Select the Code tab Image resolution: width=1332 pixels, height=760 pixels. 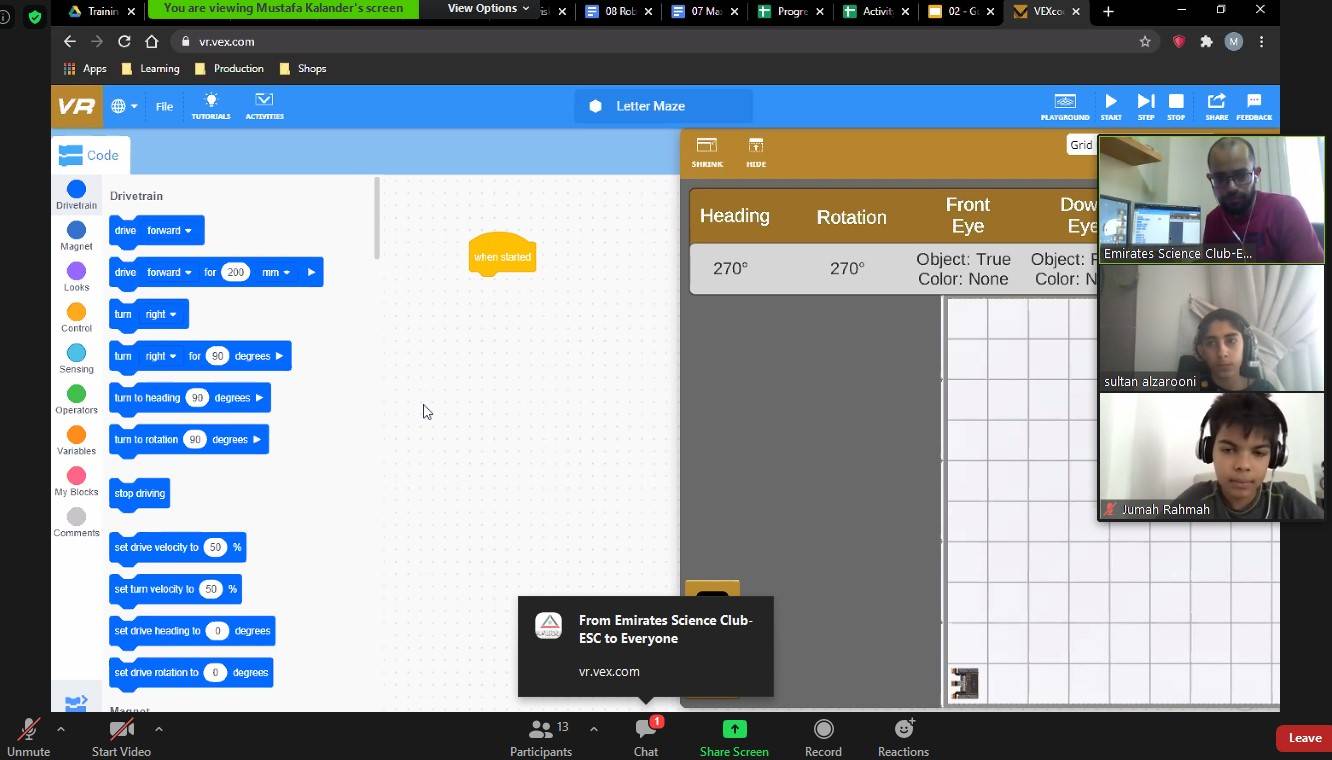tap(90, 155)
